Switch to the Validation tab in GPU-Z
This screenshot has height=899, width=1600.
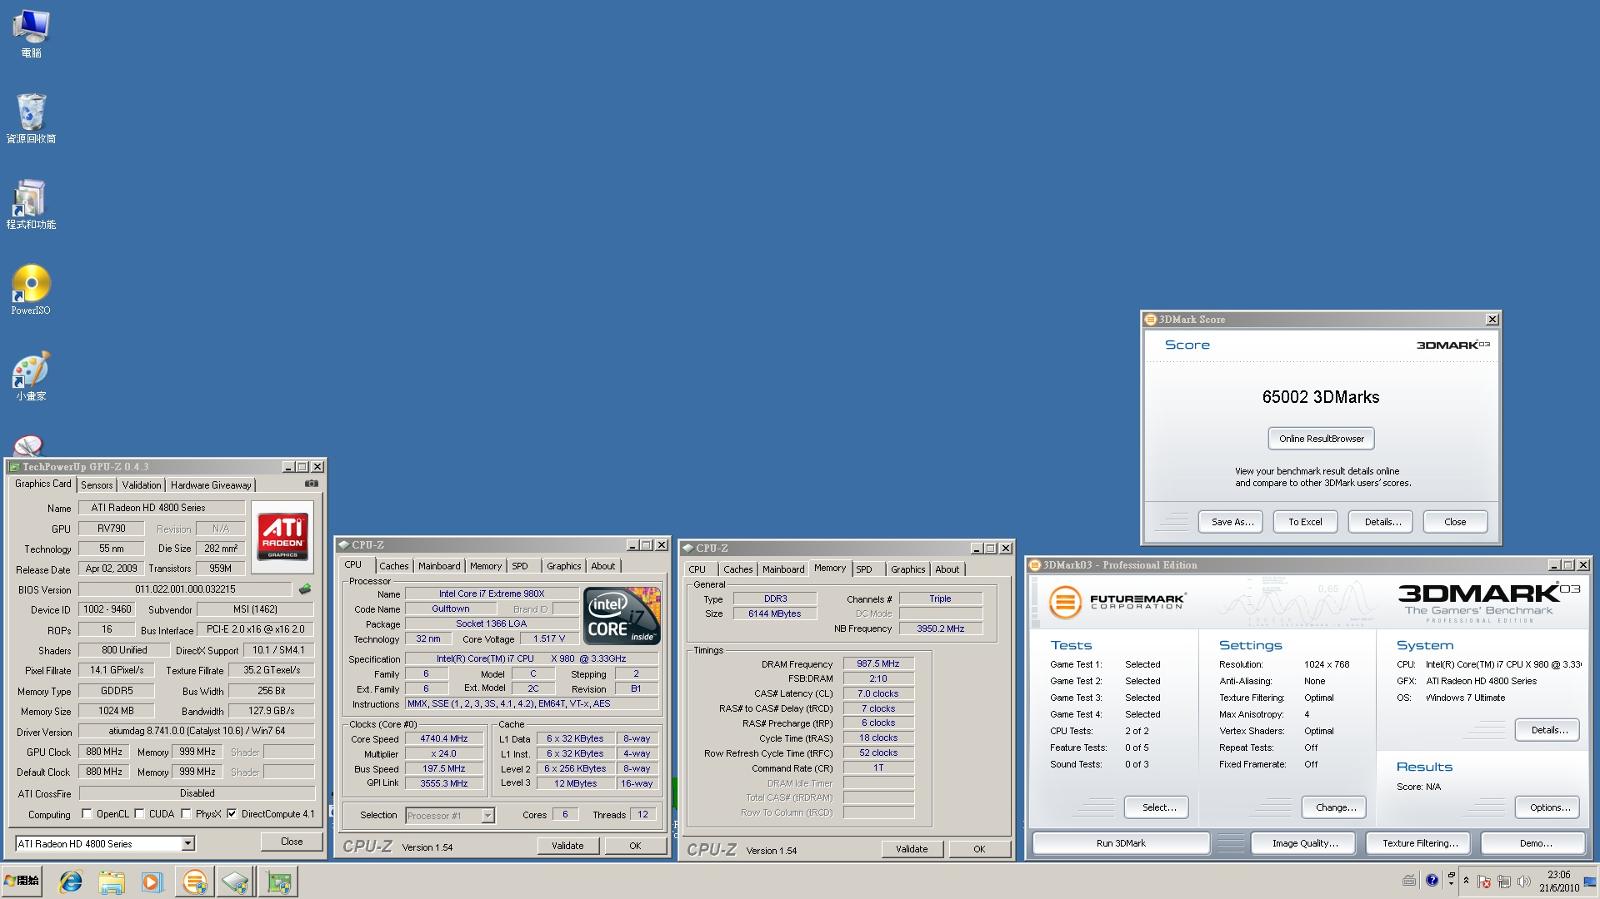(x=141, y=485)
